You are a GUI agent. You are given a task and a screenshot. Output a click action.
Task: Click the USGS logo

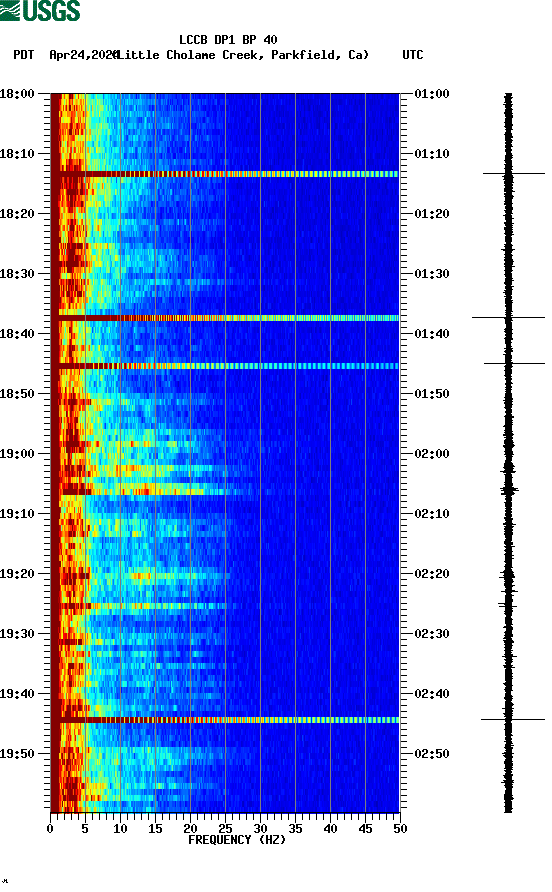pos(40,10)
